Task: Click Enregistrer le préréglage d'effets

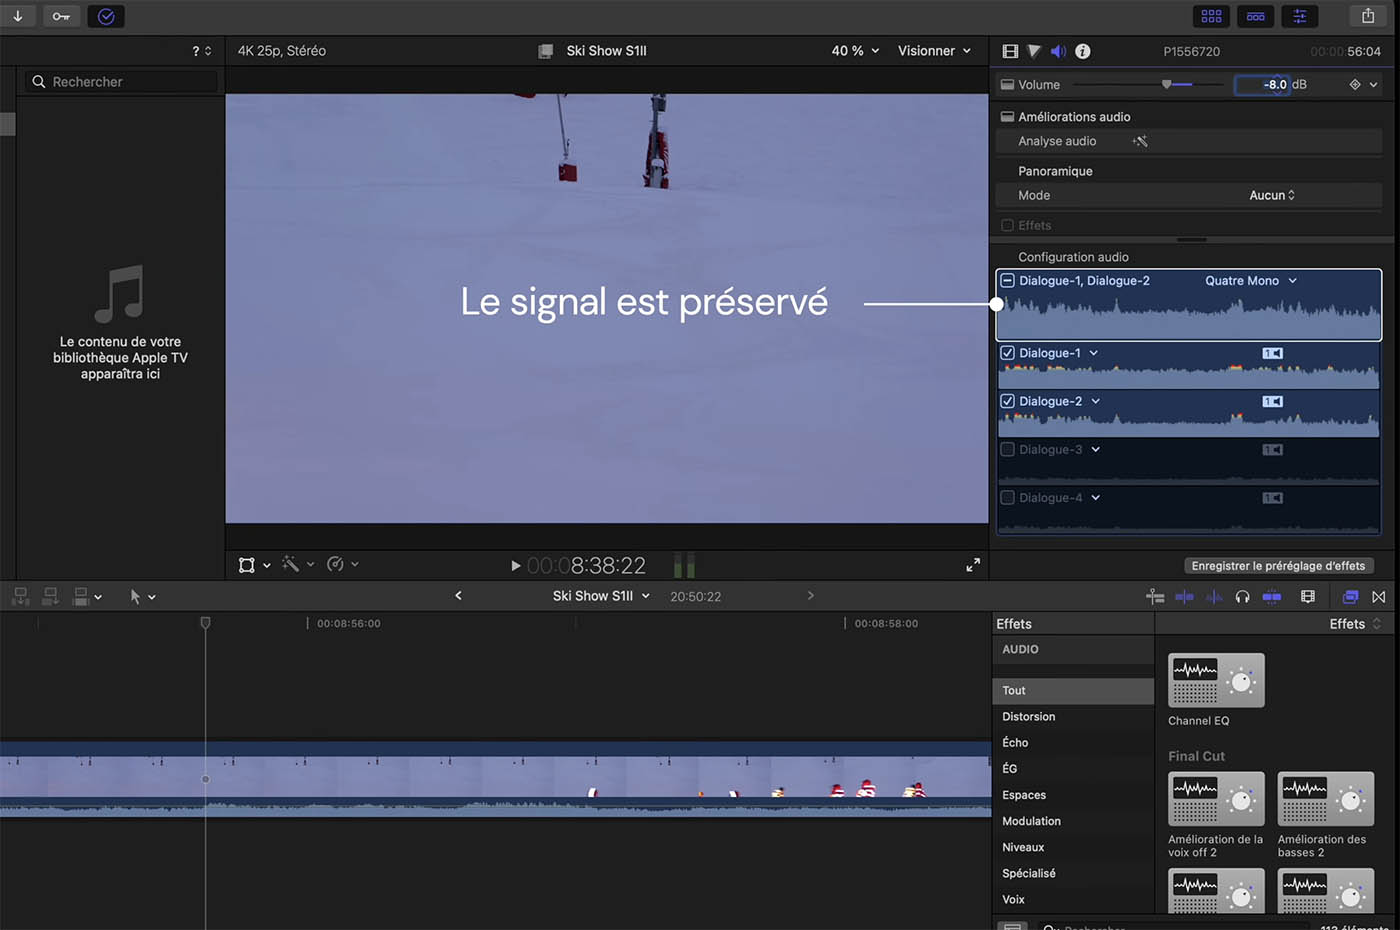Action: click(1279, 565)
